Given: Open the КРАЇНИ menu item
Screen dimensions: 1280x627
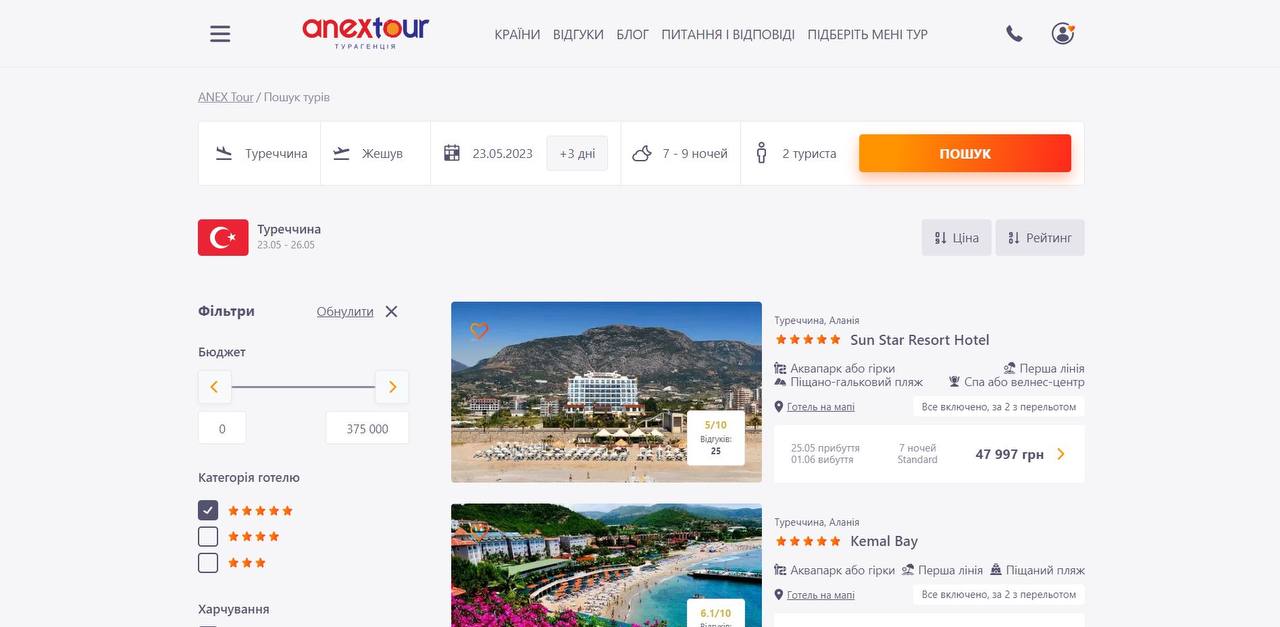Looking at the screenshot, I should point(517,34).
